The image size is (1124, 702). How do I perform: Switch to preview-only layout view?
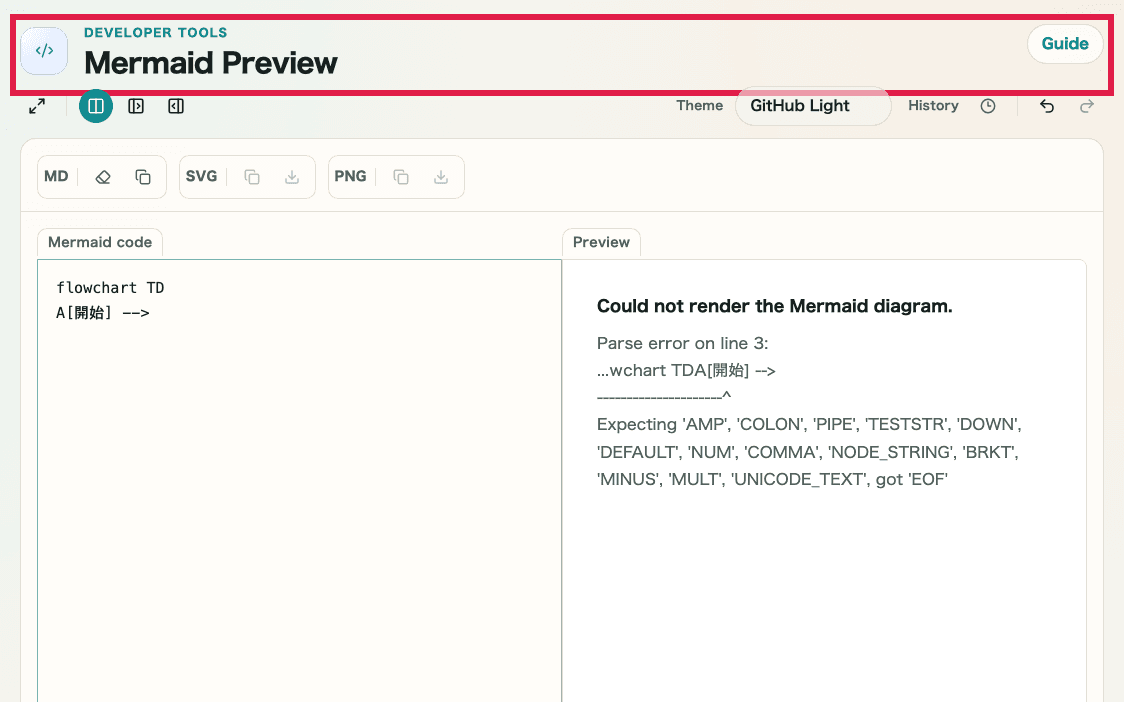[x=176, y=105]
